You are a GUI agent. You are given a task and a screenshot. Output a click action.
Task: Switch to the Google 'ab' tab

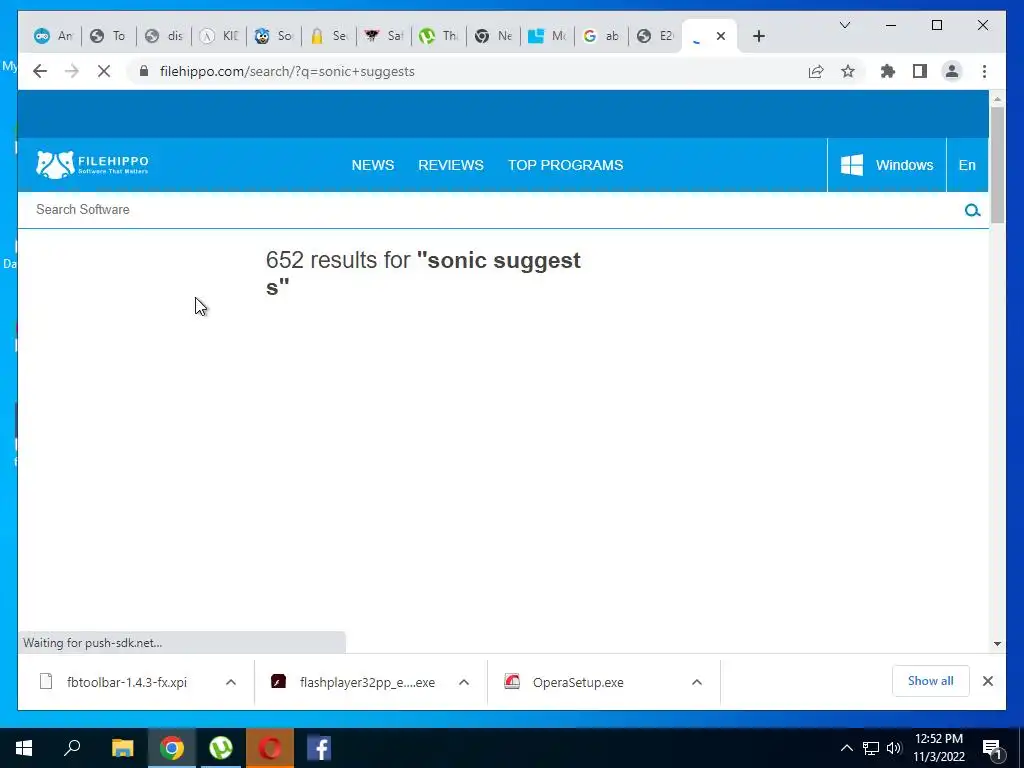click(601, 36)
